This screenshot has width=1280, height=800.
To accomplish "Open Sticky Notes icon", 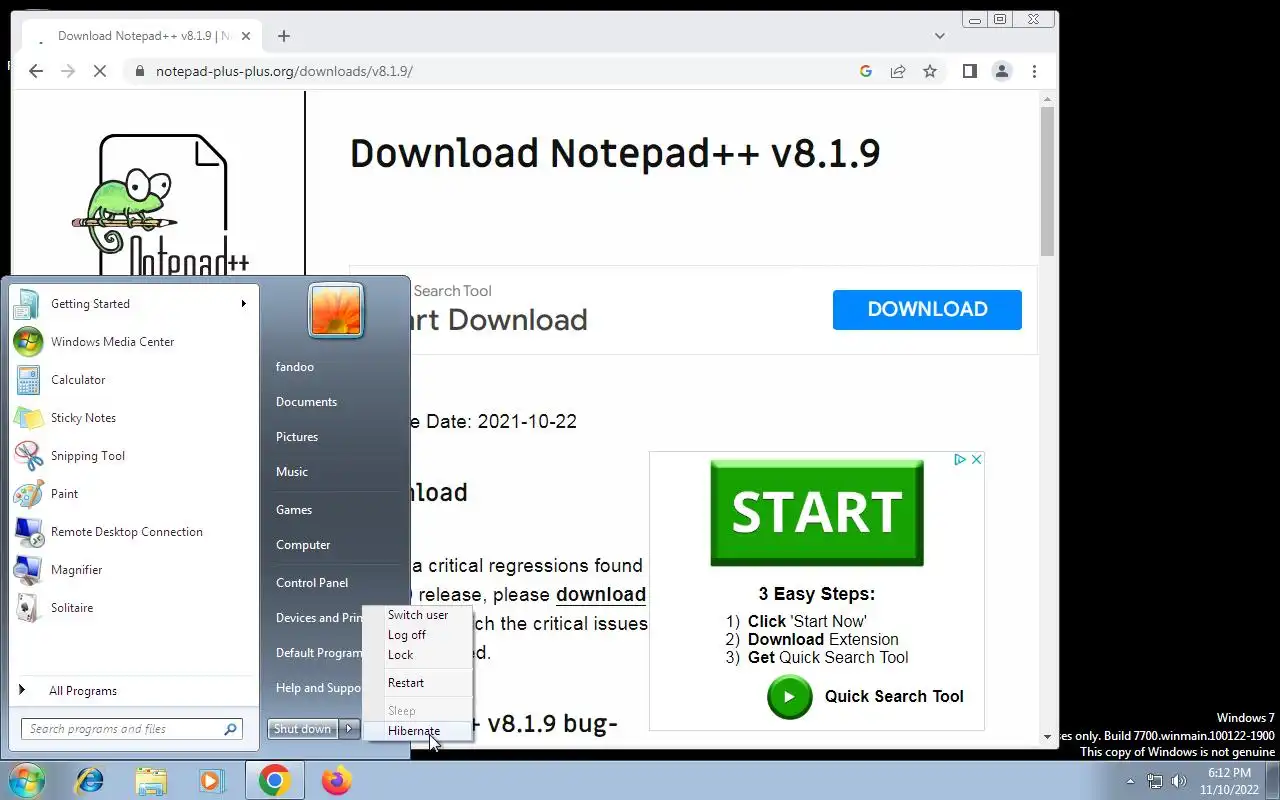I will [28, 418].
